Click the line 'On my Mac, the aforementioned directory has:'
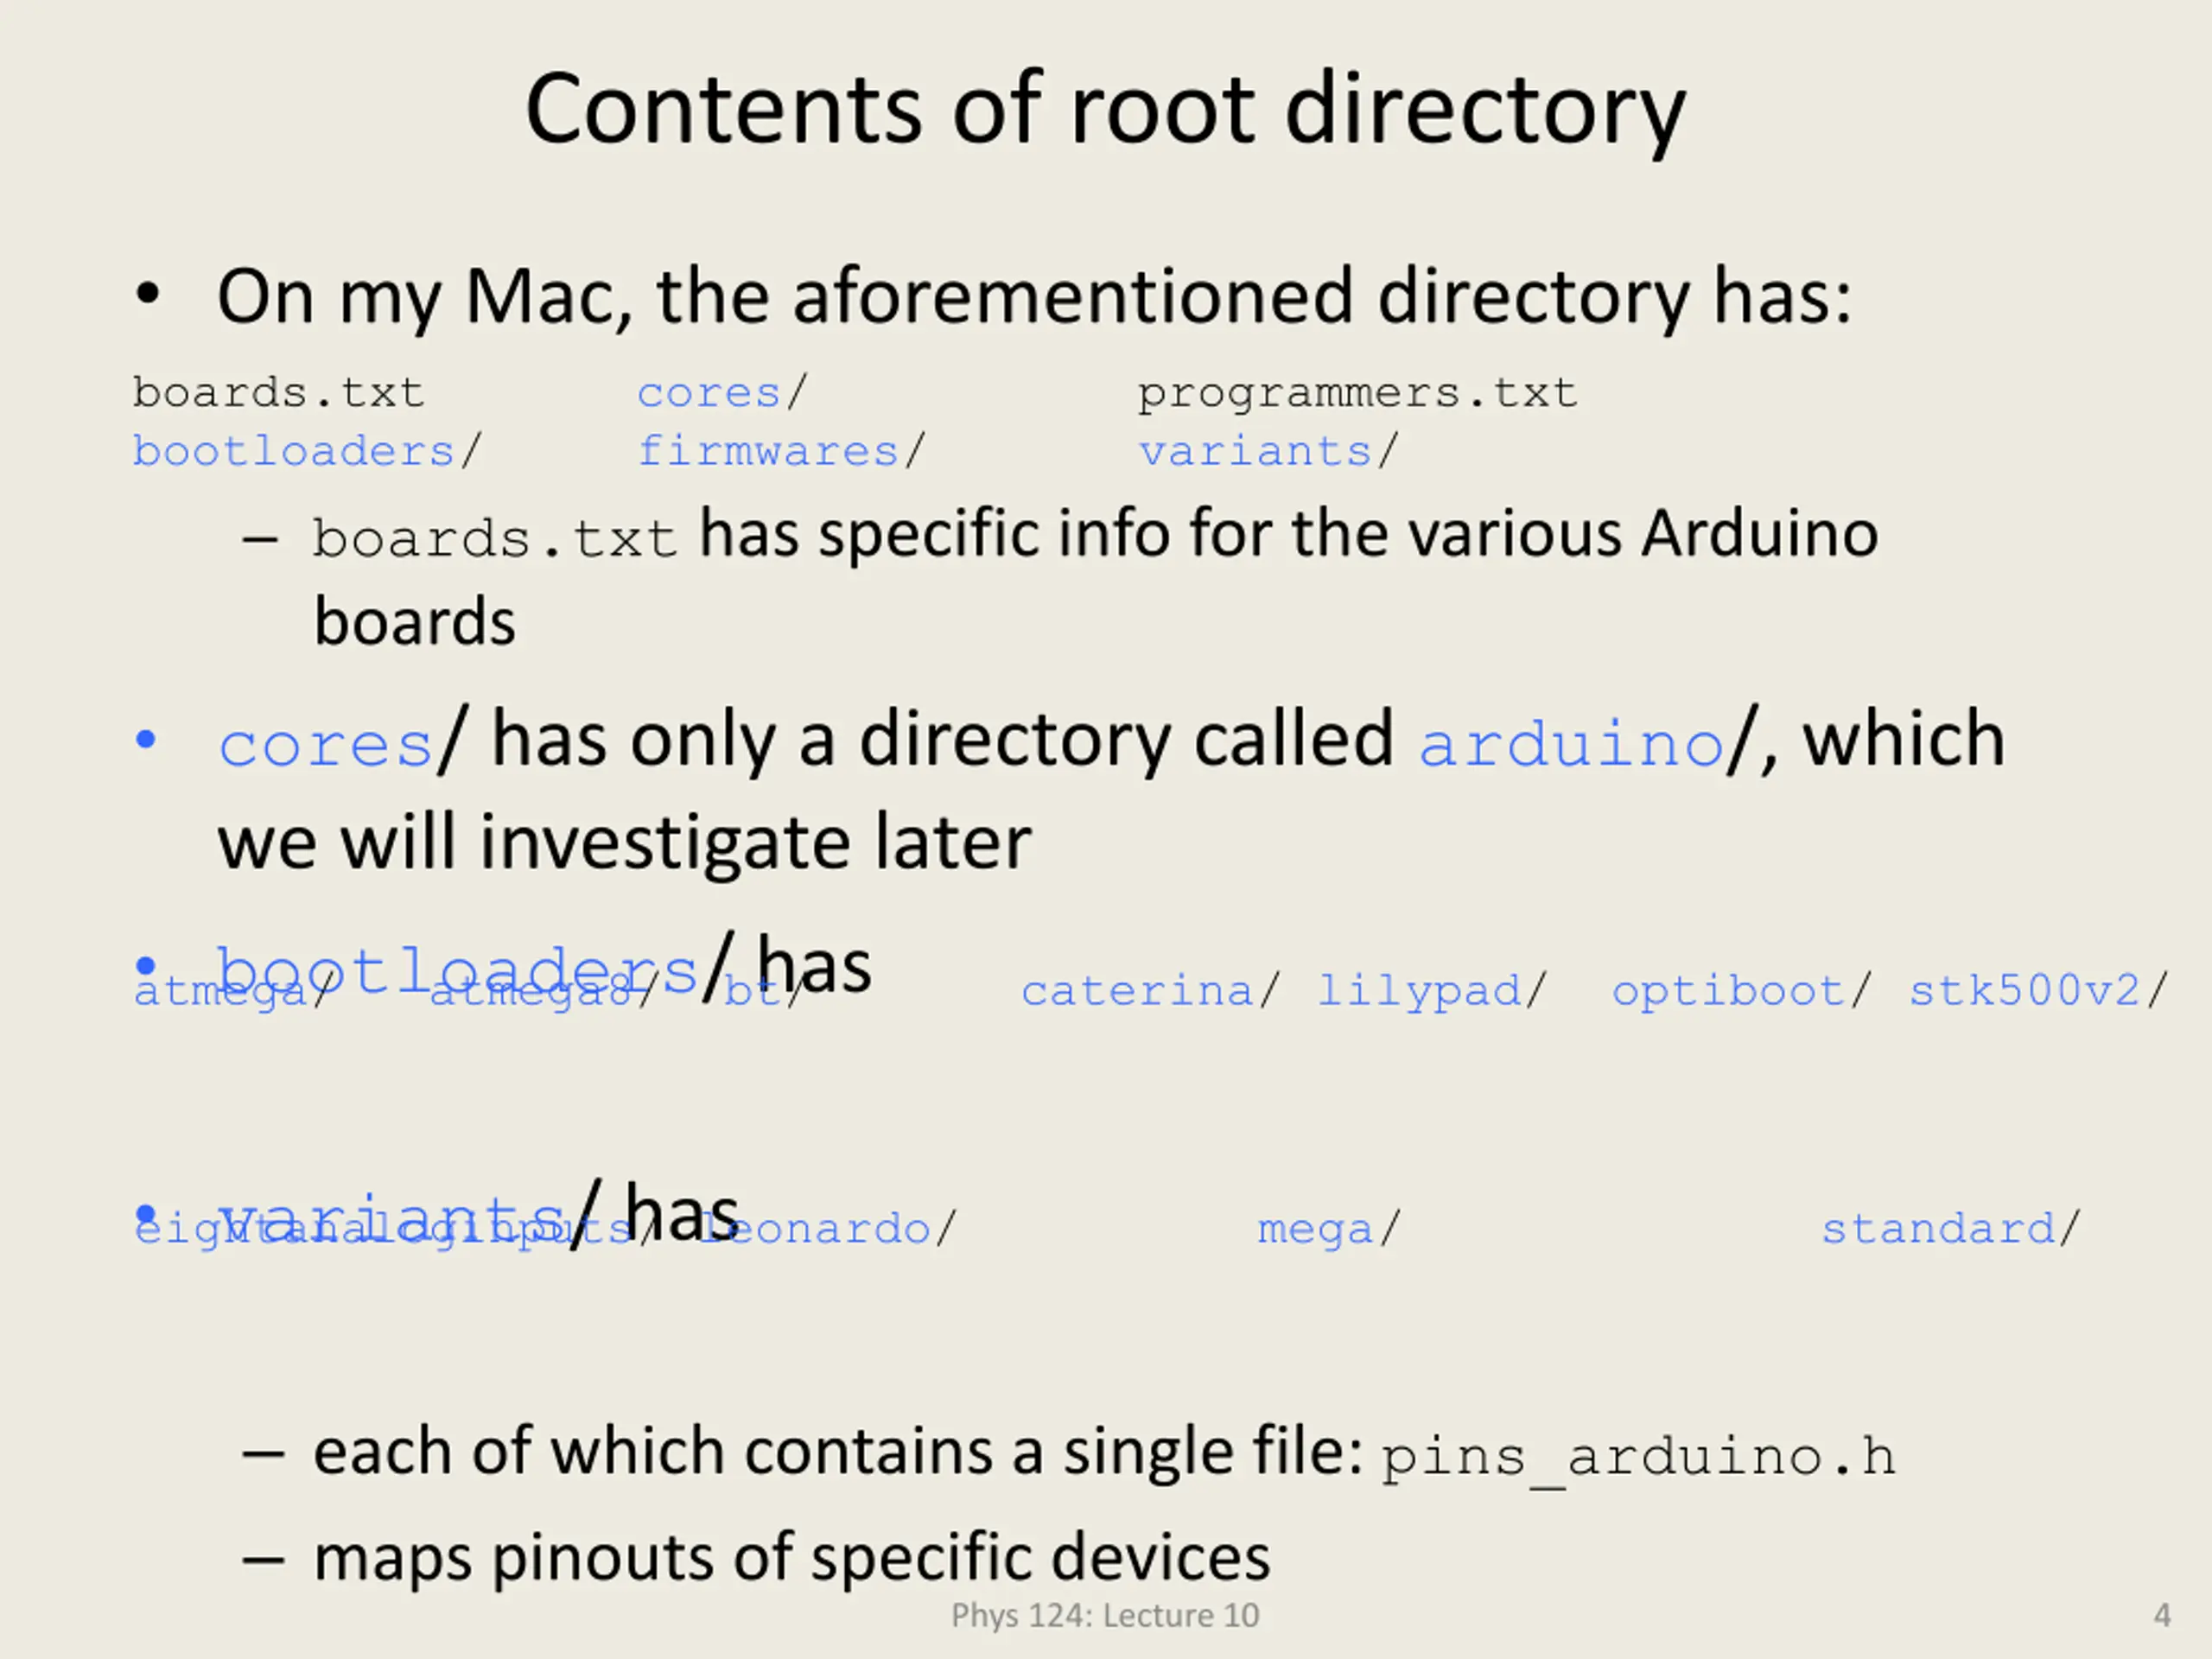This screenshot has width=2212, height=1659. point(1034,298)
